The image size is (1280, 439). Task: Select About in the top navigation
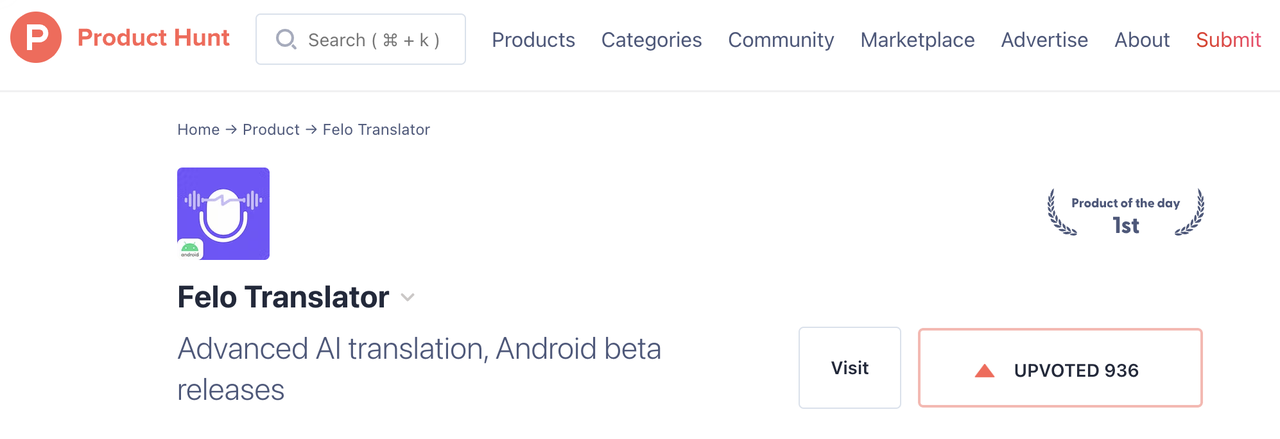click(x=1141, y=40)
